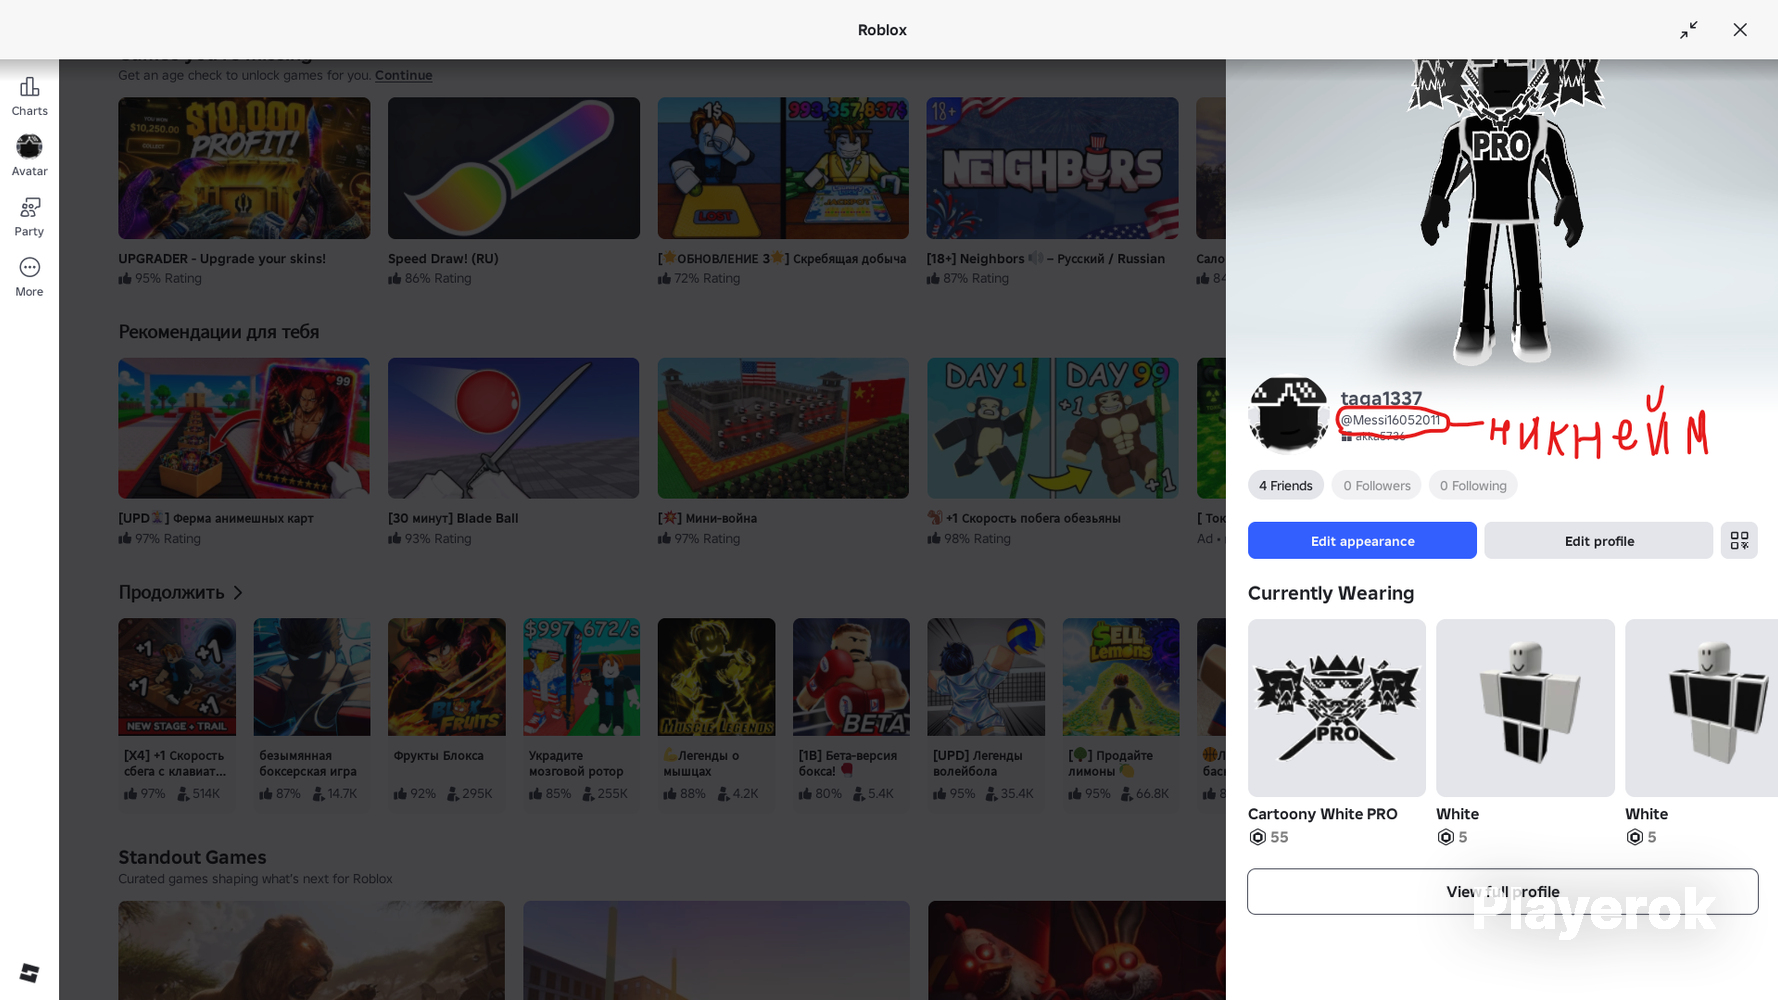Click the QR code icon button
Viewport: 1778px width, 1000px height.
point(1739,541)
